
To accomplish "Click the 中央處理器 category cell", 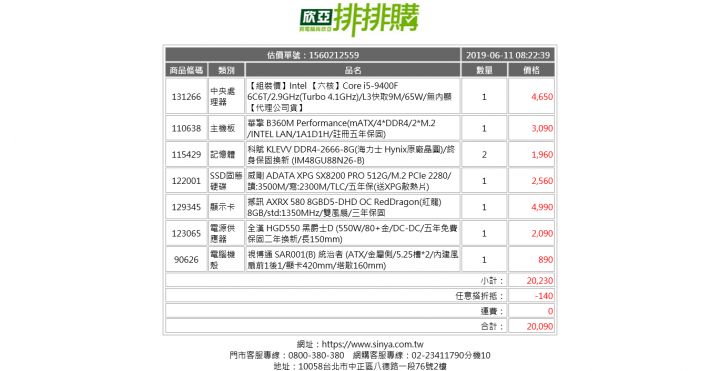I will (226, 96).
